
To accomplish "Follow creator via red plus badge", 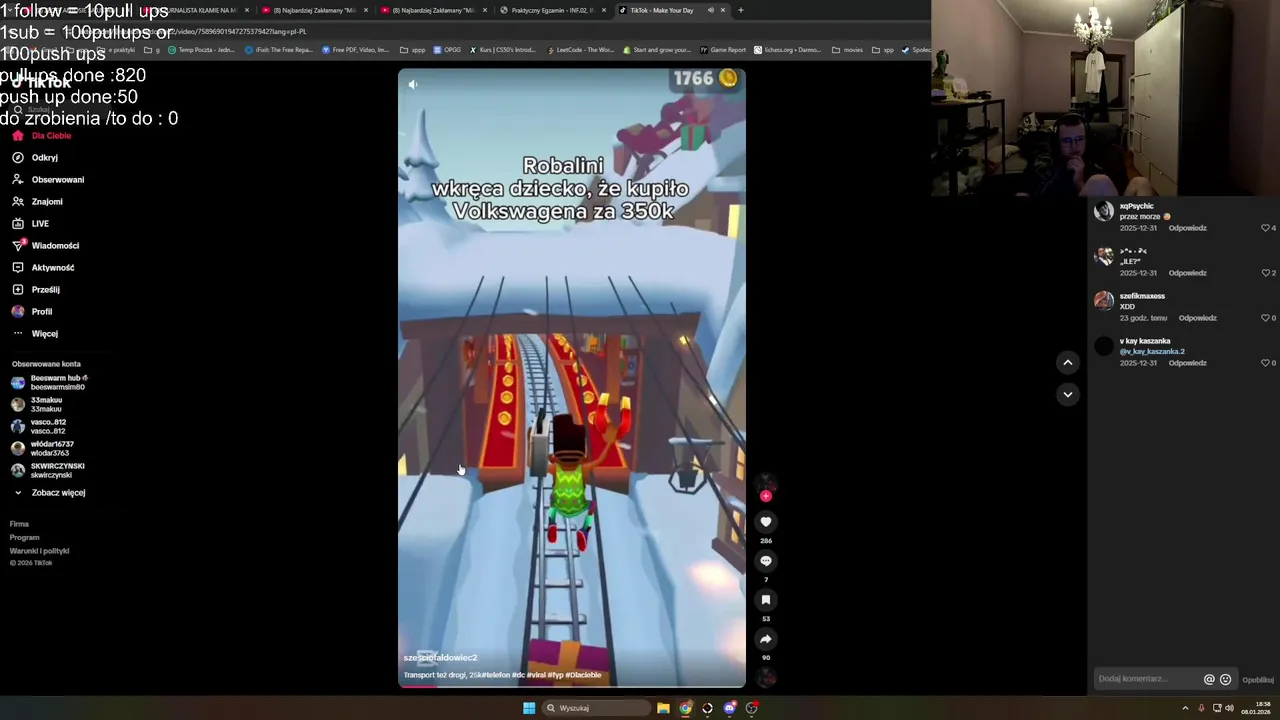I will [x=766, y=496].
